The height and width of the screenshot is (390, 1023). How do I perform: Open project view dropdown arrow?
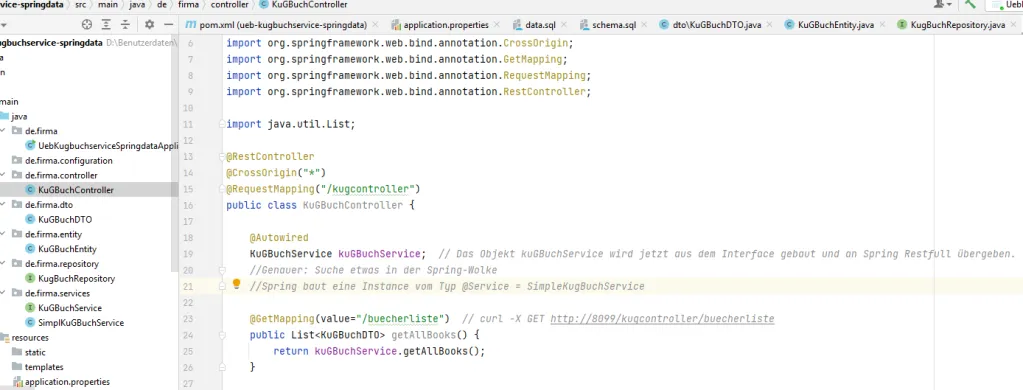(x=4, y=25)
